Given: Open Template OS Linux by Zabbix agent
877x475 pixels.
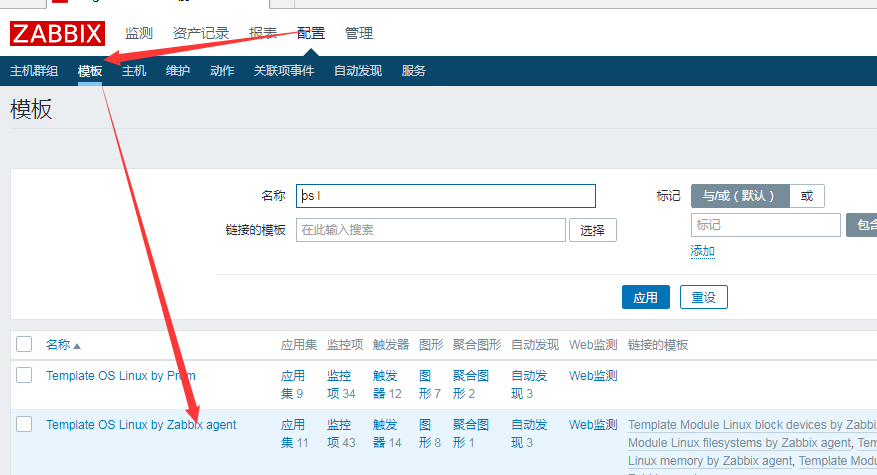Looking at the screenshot, I should point(141,425).
